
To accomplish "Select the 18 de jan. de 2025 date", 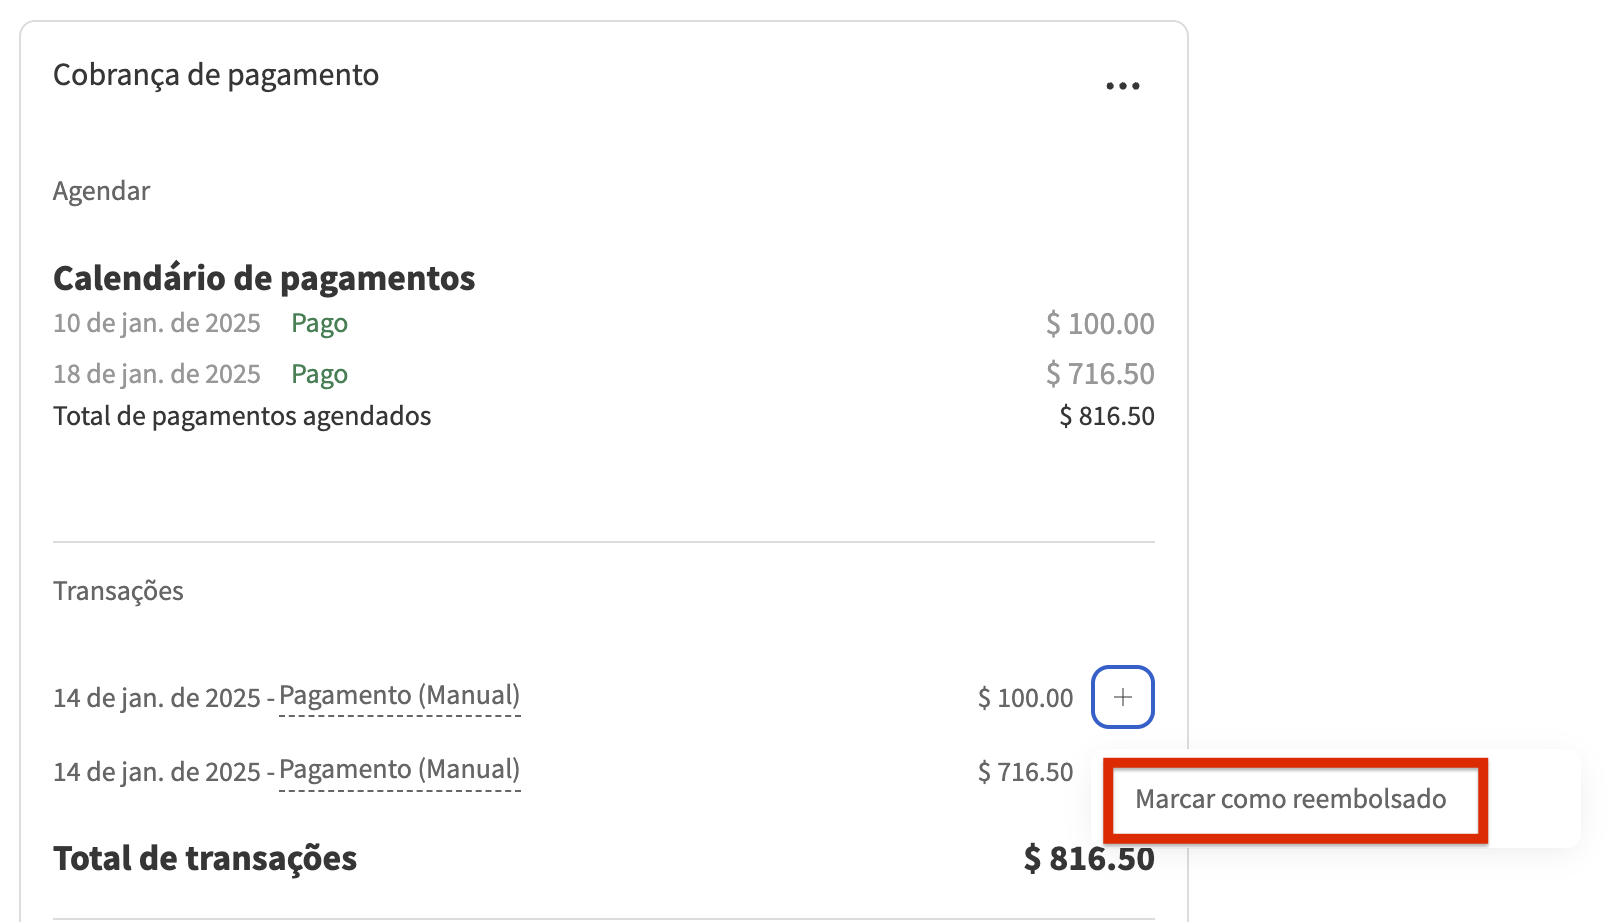I will click(156, 375).
